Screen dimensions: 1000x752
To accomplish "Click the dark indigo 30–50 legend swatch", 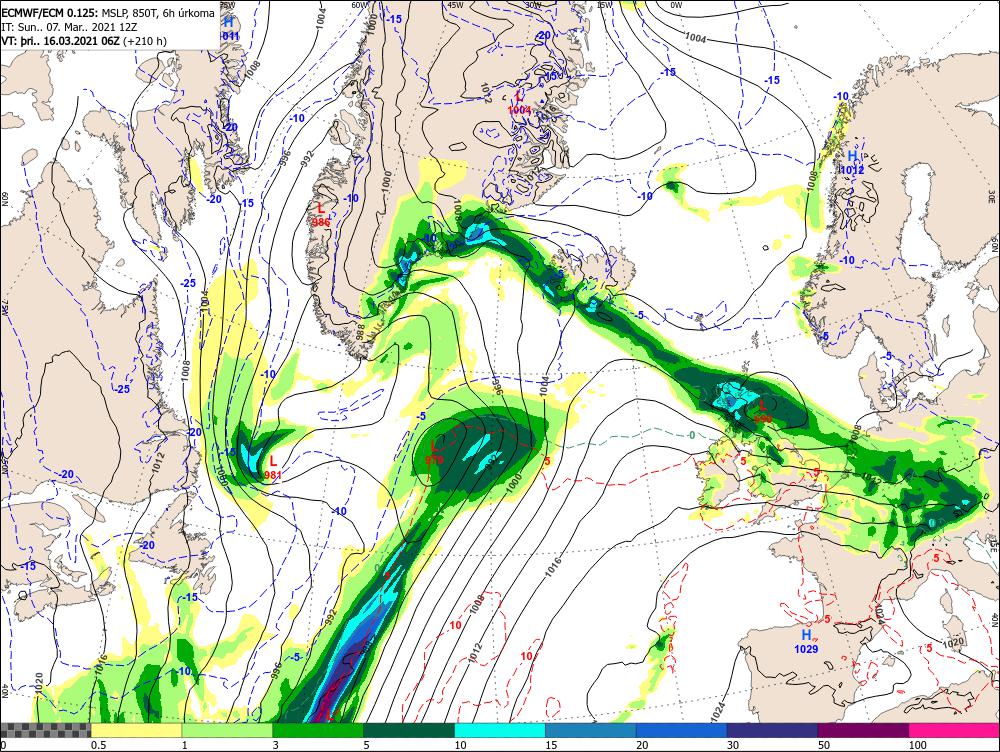I will pos(772,730).
